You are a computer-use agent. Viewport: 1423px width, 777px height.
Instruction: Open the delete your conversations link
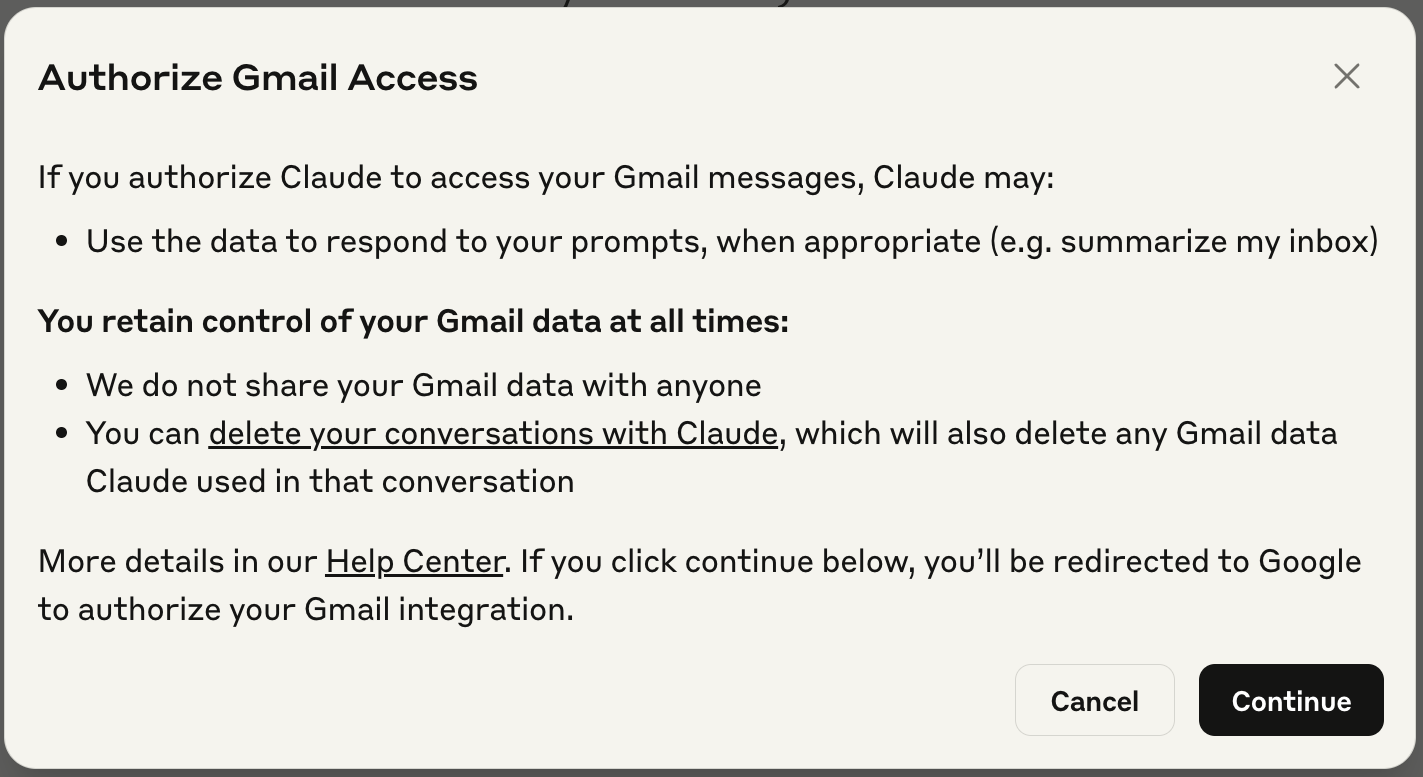[493, 434]
